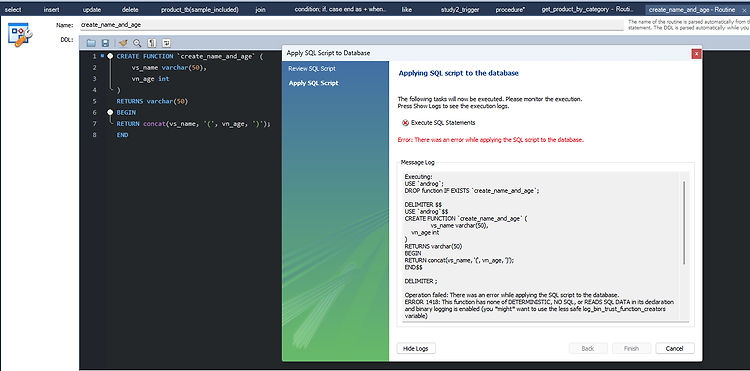This screenshot has height=371, width=750.
Task: Toggle invisible characters with the pilcrow icon
Action: click(x=152, y=43)
